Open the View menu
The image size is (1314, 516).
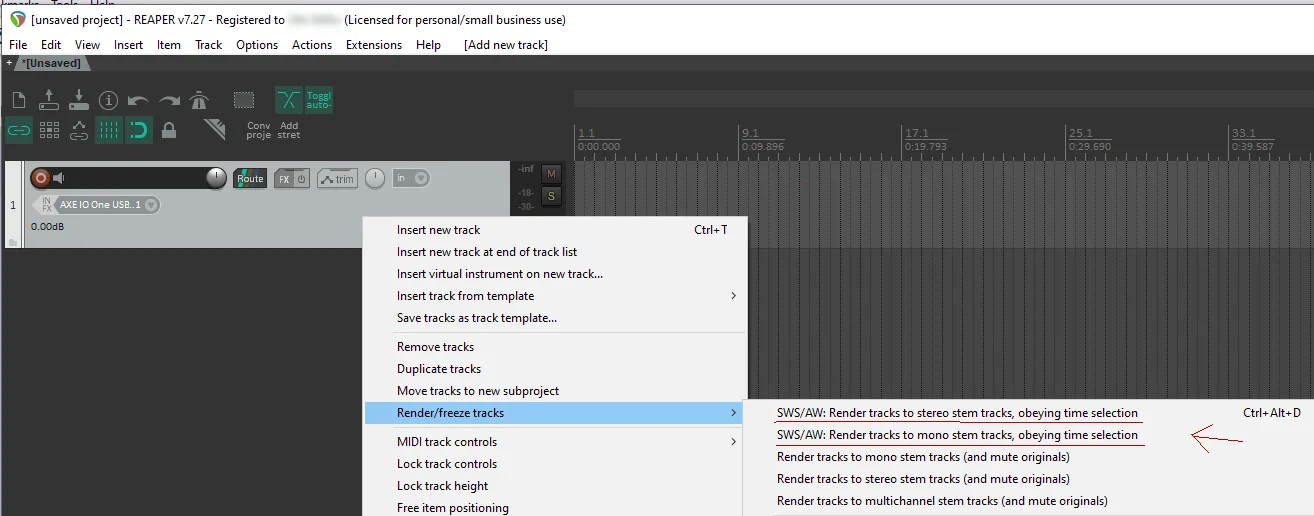coord(88,45)
